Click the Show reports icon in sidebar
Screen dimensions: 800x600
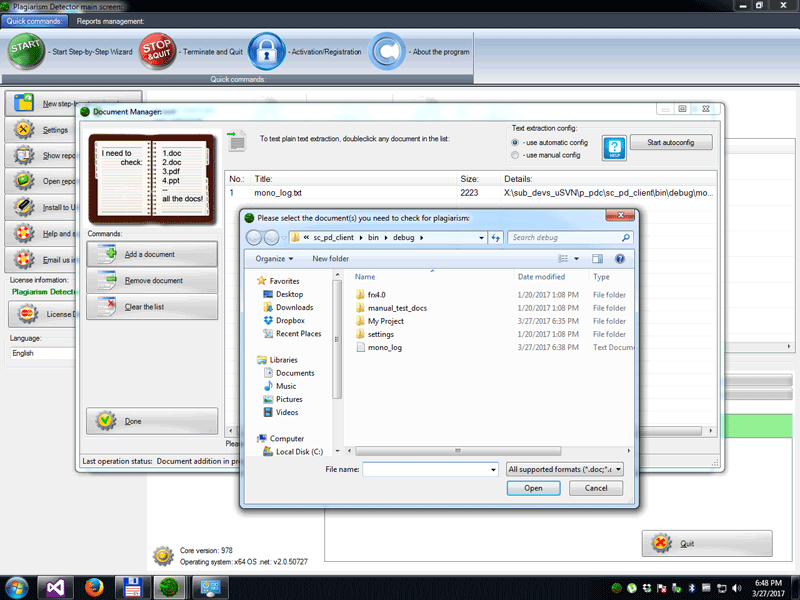(x=23, y=155)
